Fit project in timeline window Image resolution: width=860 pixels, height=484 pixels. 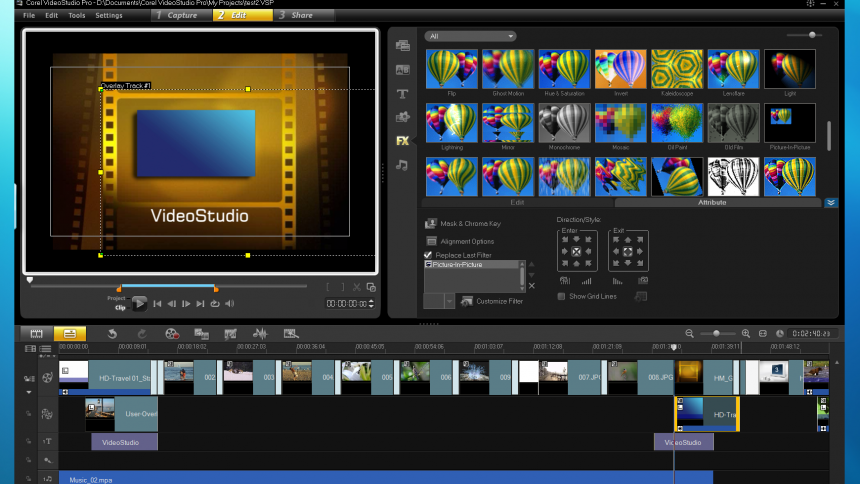[x=763, y=334]
